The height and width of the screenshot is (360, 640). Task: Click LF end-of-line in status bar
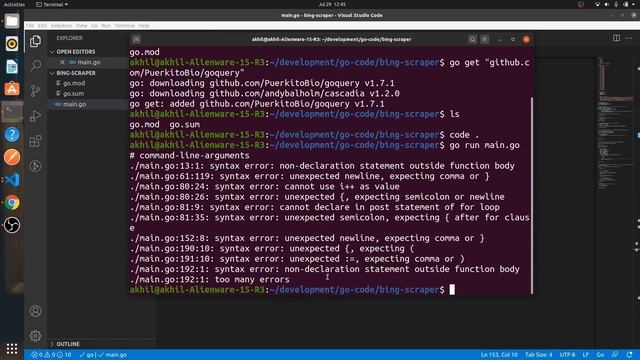(586, 355)
